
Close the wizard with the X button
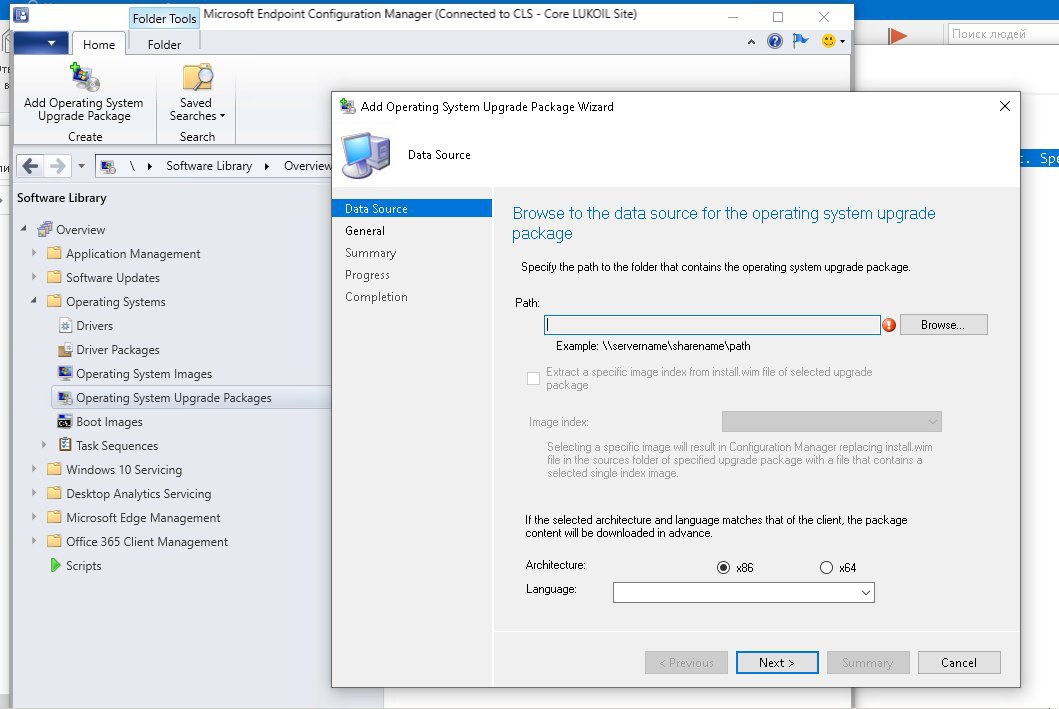coord(1005,106)
